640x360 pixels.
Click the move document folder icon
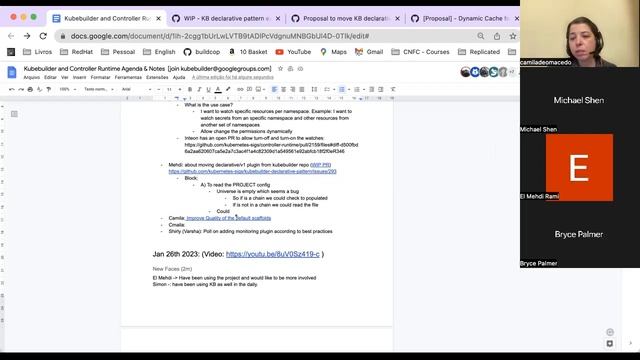pos(290,69)
